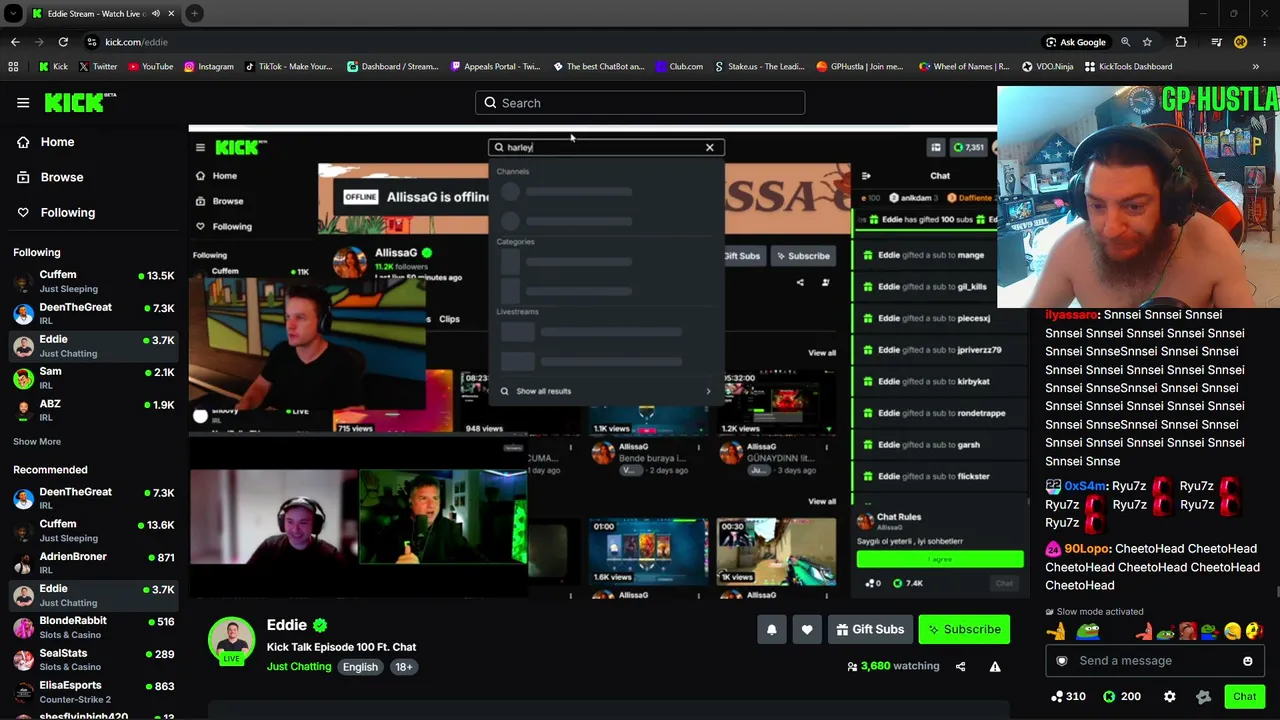Open DeenTheGreat channel in the Following list
This screenshot has height=720, width=1280.
(x=94, y=314)
